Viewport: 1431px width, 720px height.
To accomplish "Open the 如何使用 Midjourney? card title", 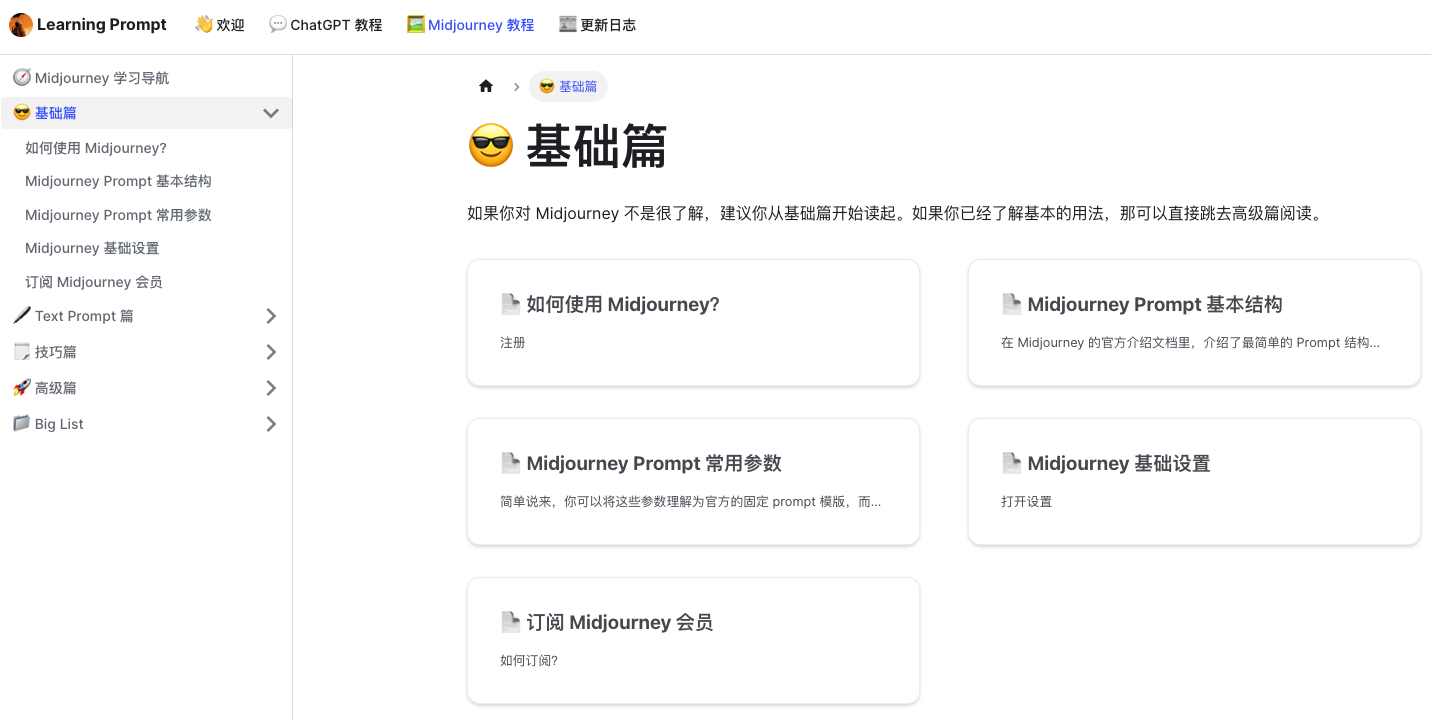I will [623, 304].
